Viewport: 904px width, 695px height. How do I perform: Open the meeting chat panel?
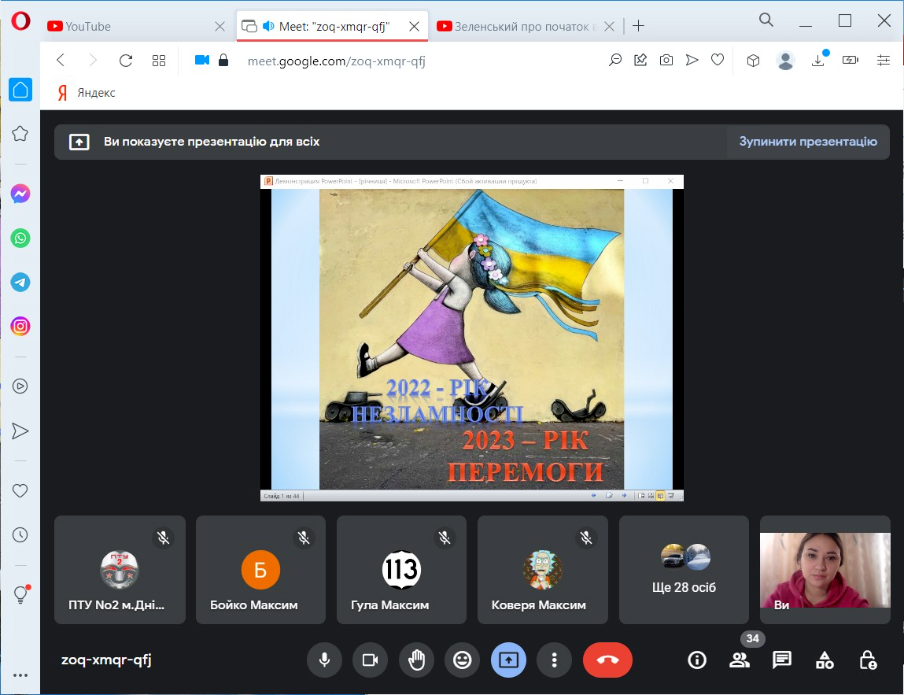[782, 660]
